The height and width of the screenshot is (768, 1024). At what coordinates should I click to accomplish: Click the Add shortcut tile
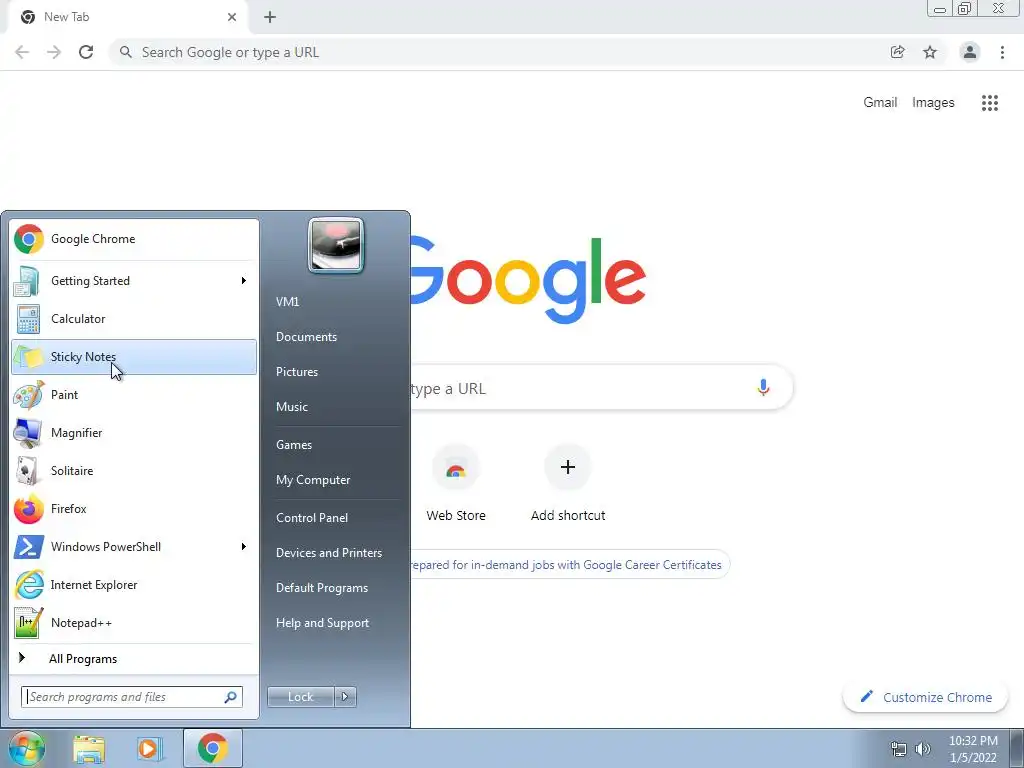568,483
